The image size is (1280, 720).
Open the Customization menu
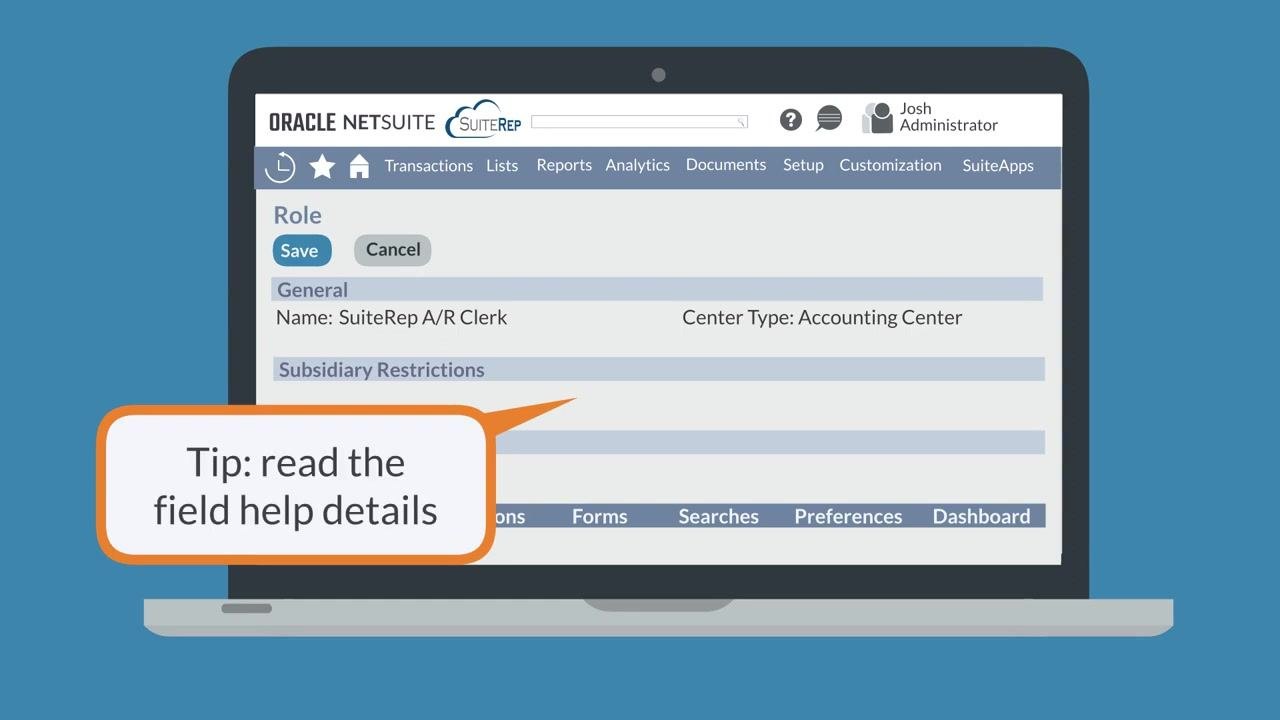(x=890, y=165)
